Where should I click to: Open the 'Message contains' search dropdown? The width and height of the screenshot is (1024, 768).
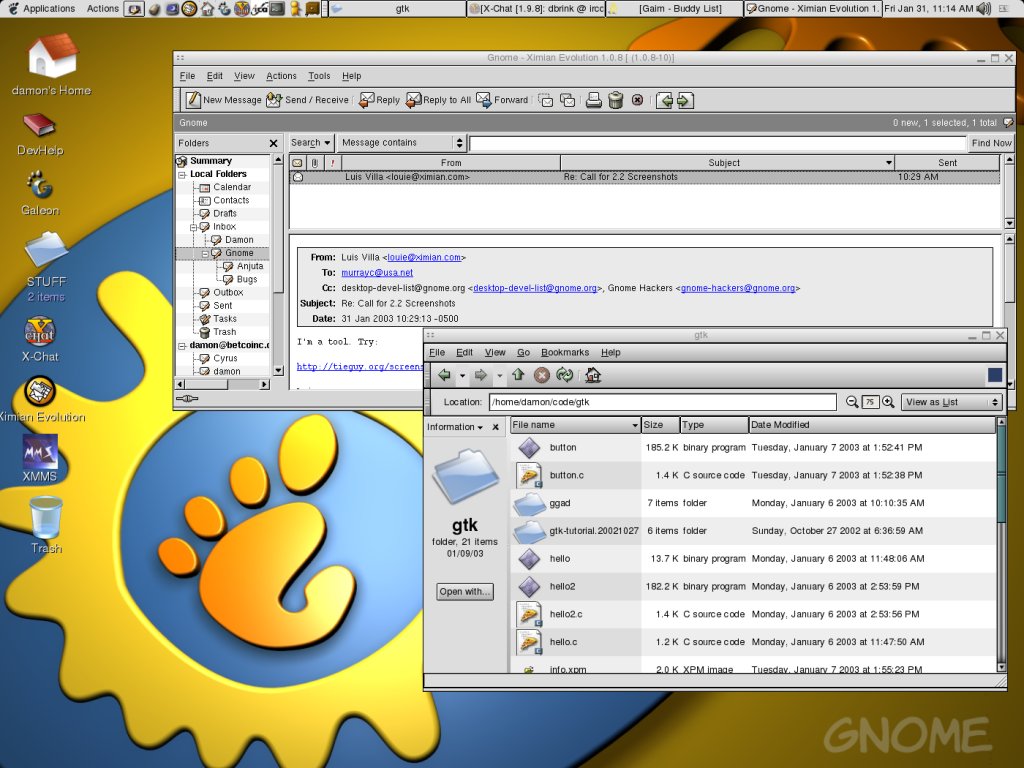401,143
